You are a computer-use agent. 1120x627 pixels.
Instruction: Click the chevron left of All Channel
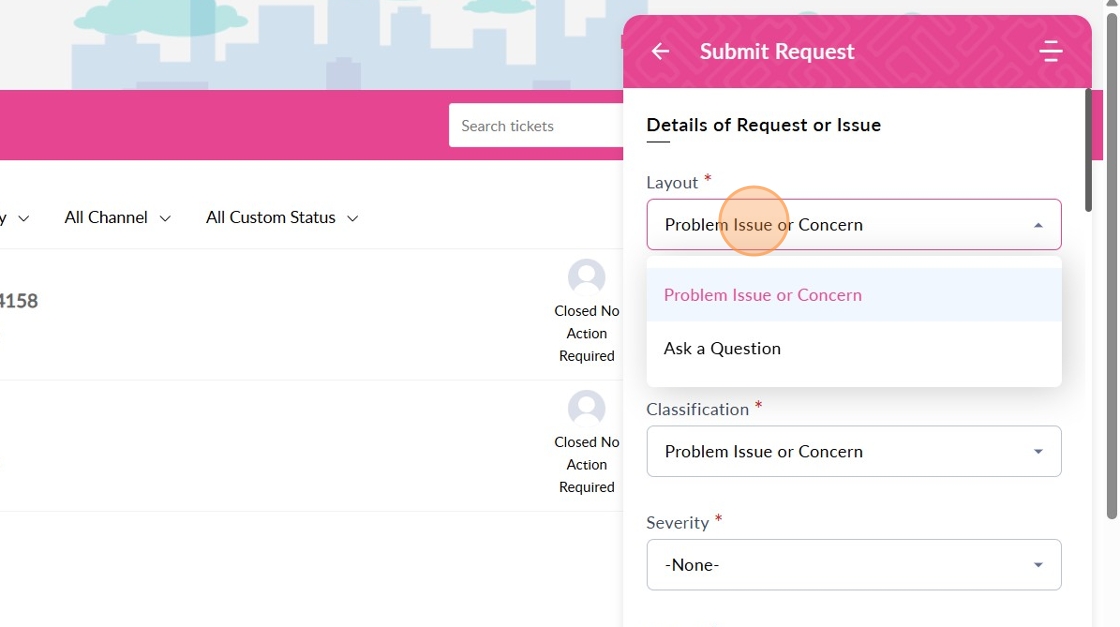(x=24, y=218)
